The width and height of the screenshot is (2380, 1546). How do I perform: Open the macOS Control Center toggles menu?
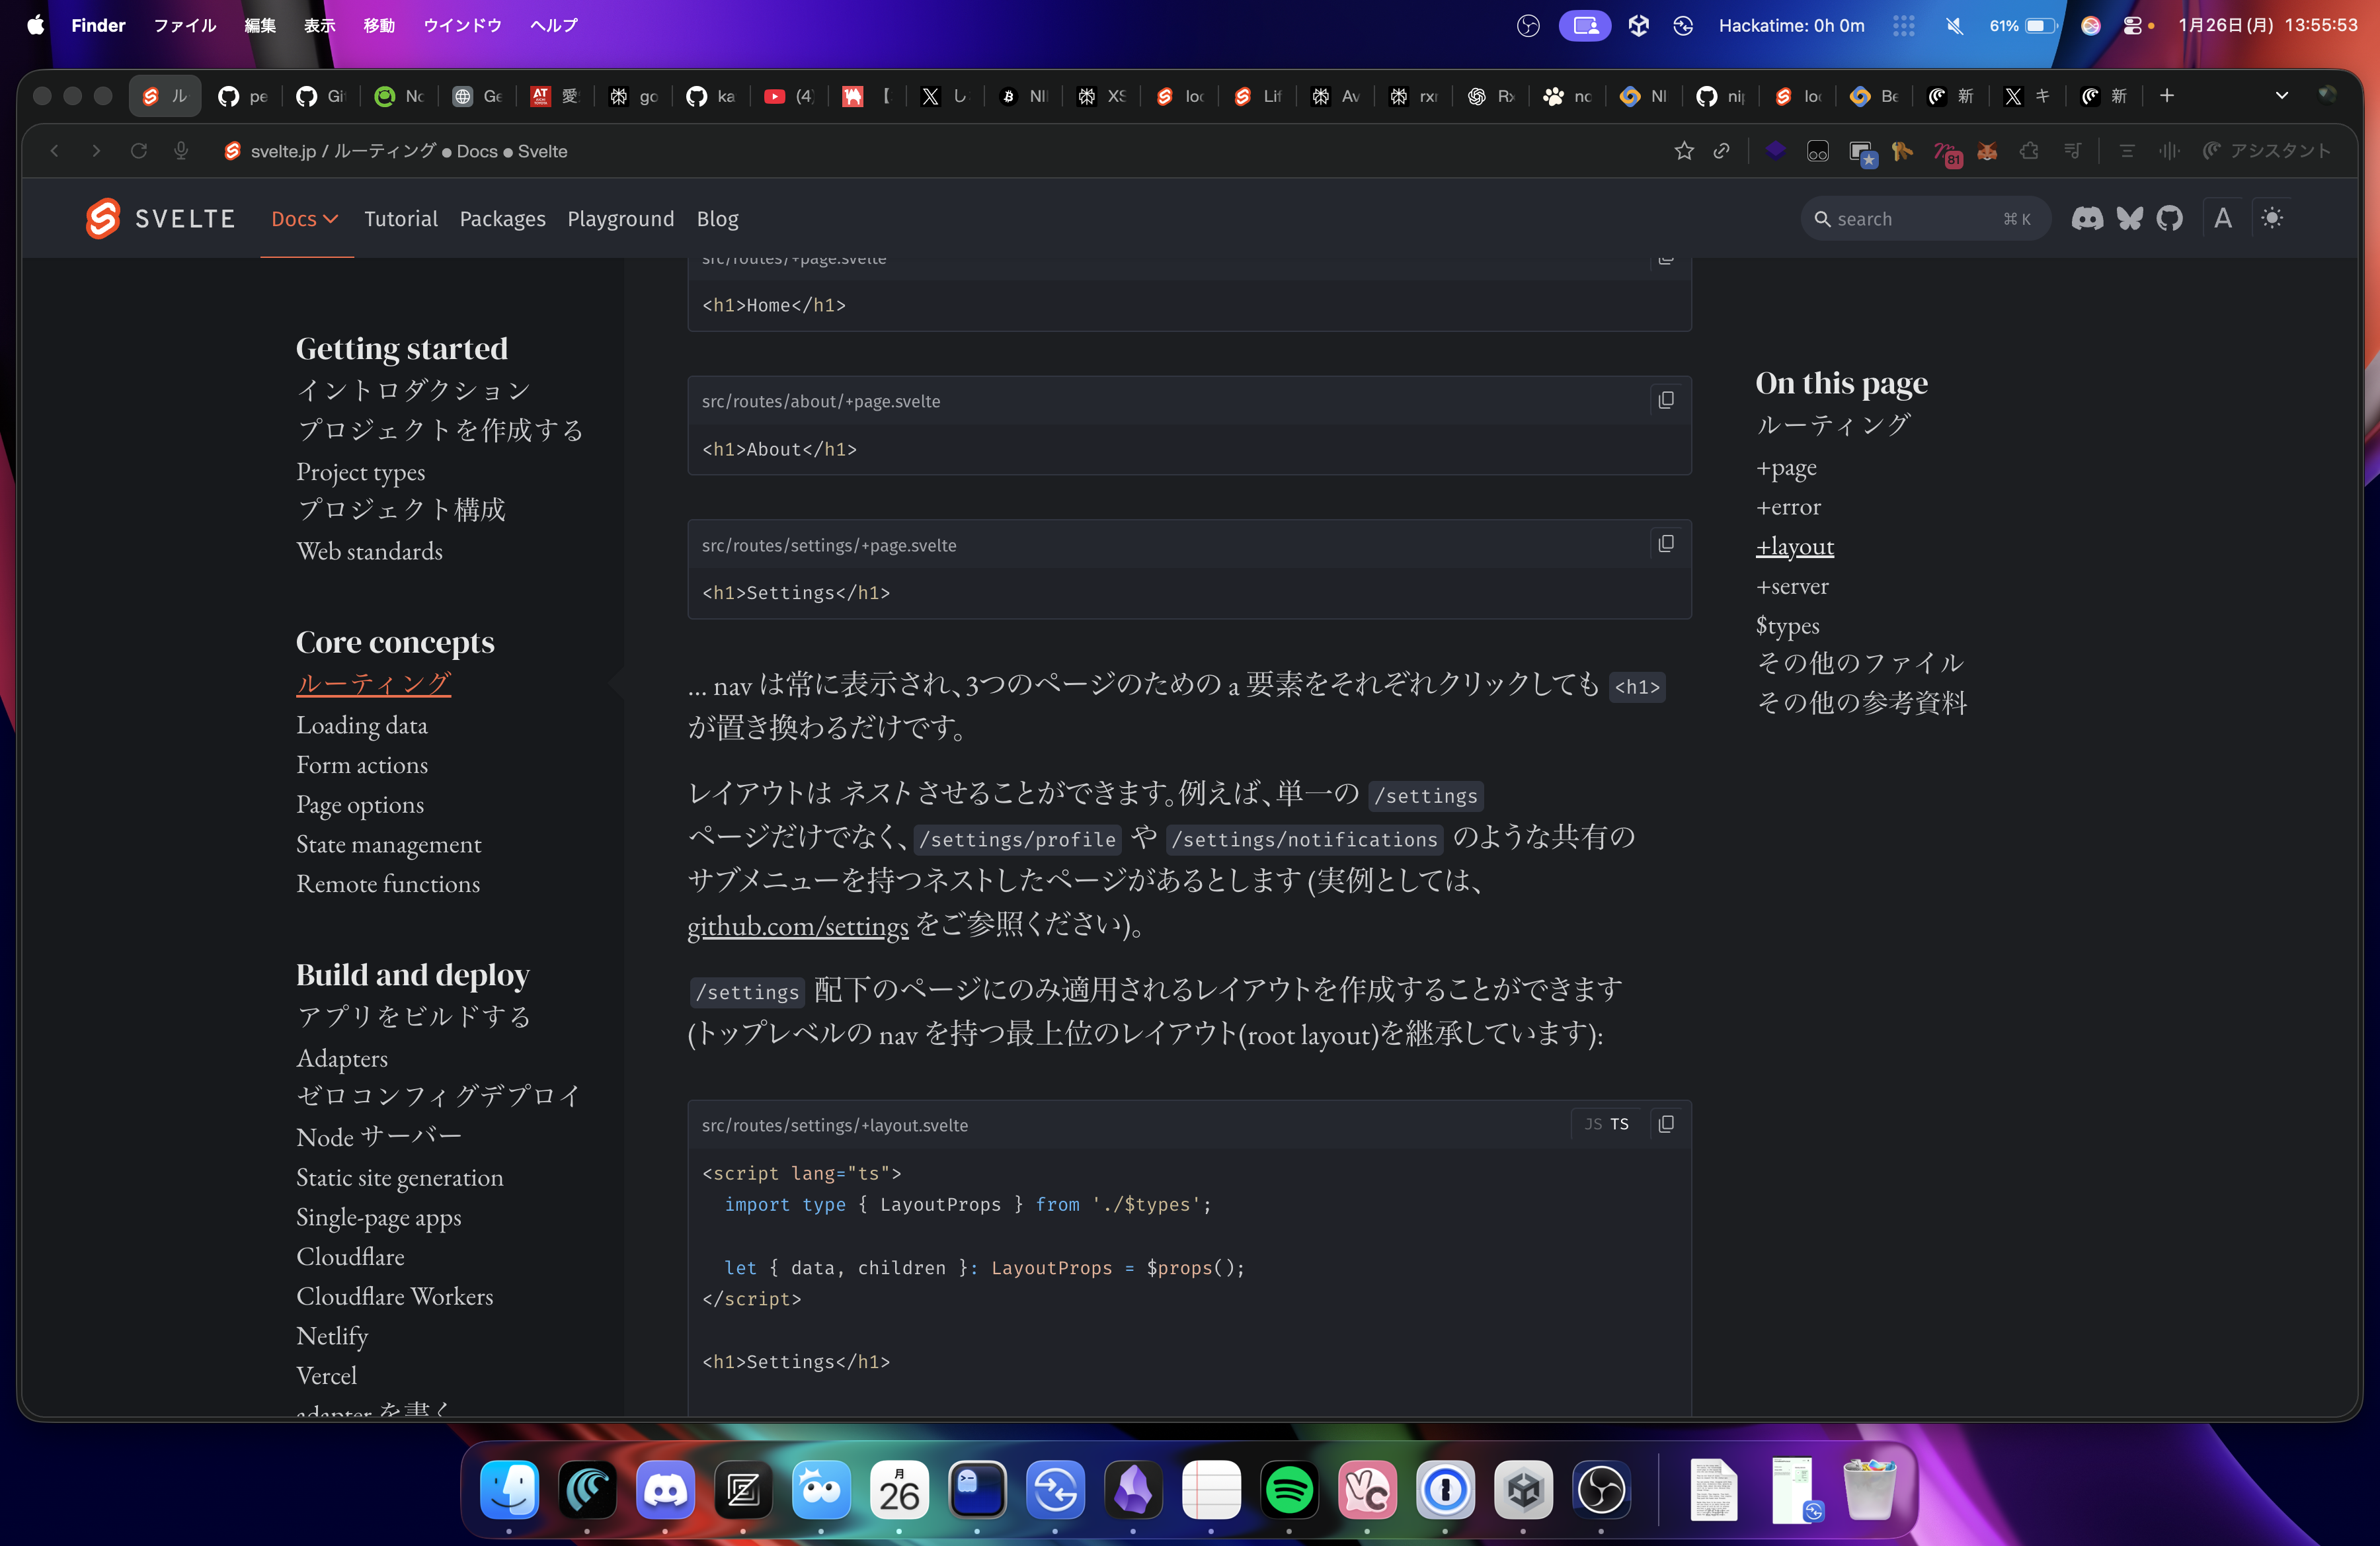pyautogui.click(x=2132, y=26)
